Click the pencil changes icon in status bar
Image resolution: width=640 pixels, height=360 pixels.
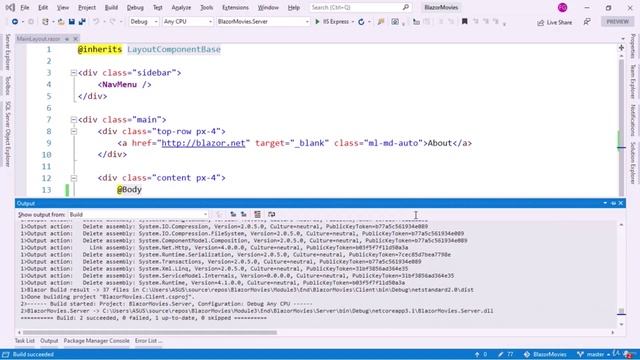click(x=500, y=354)
